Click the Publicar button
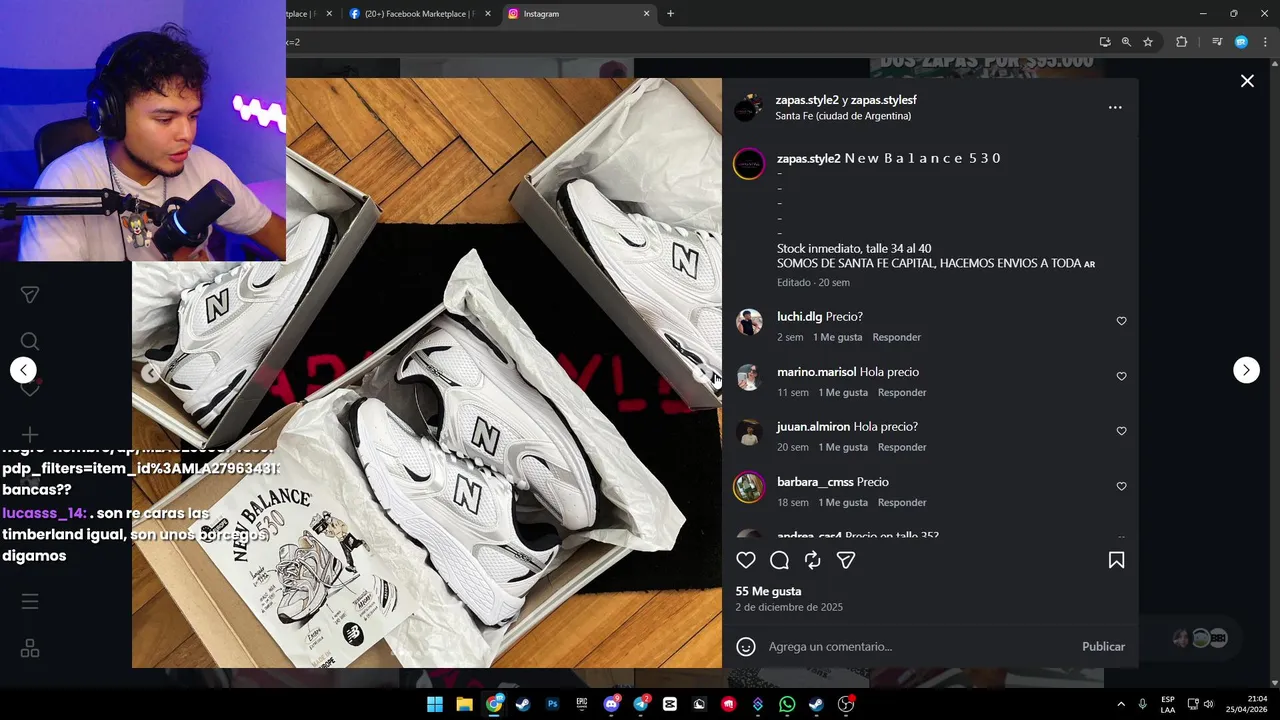Viewport: 1280px width, 720px height. pyautogui.click(x=1103, y=647)
